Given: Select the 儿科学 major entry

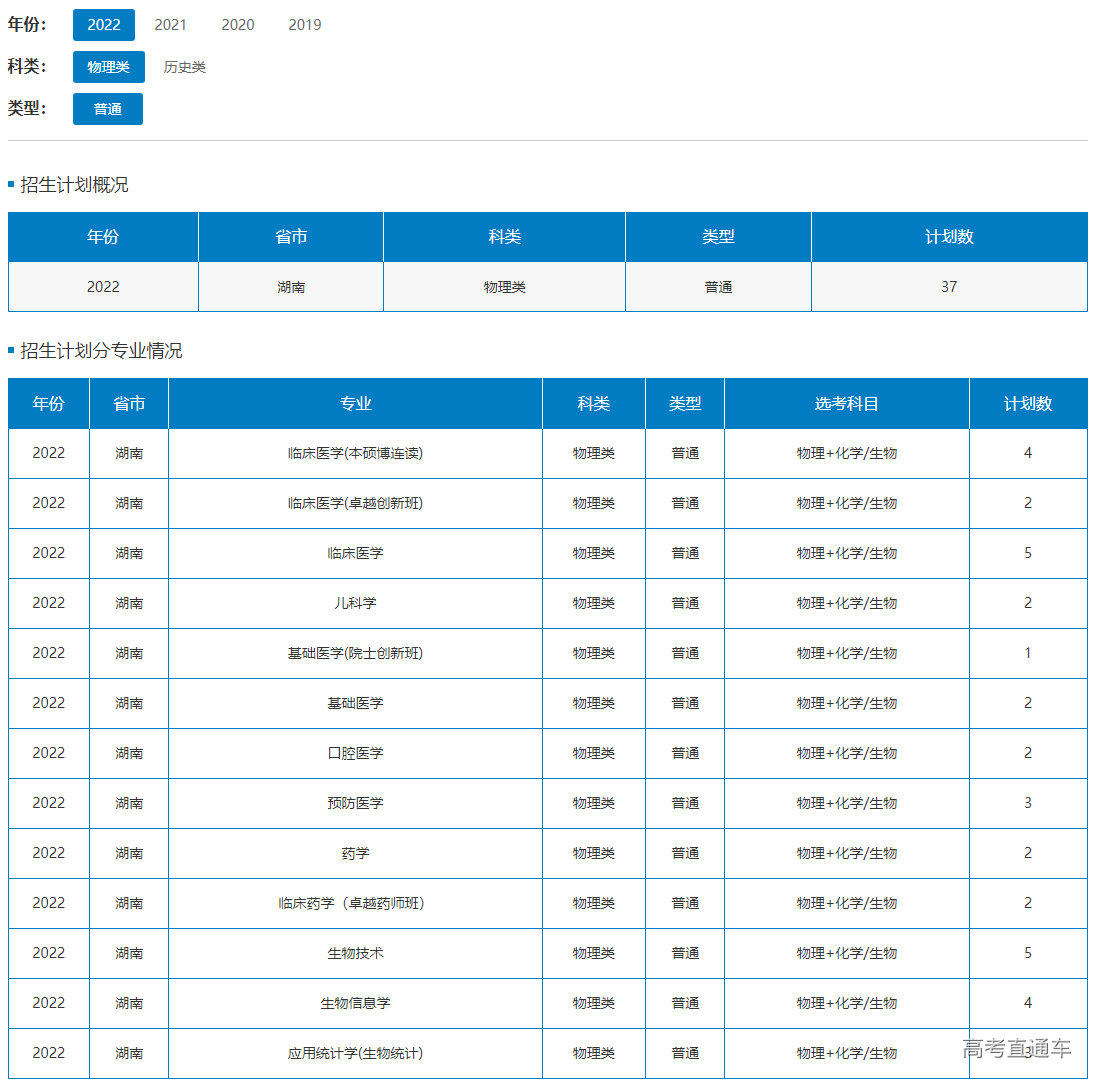Looking at the screenshot, I should click(x=355, y=603).
